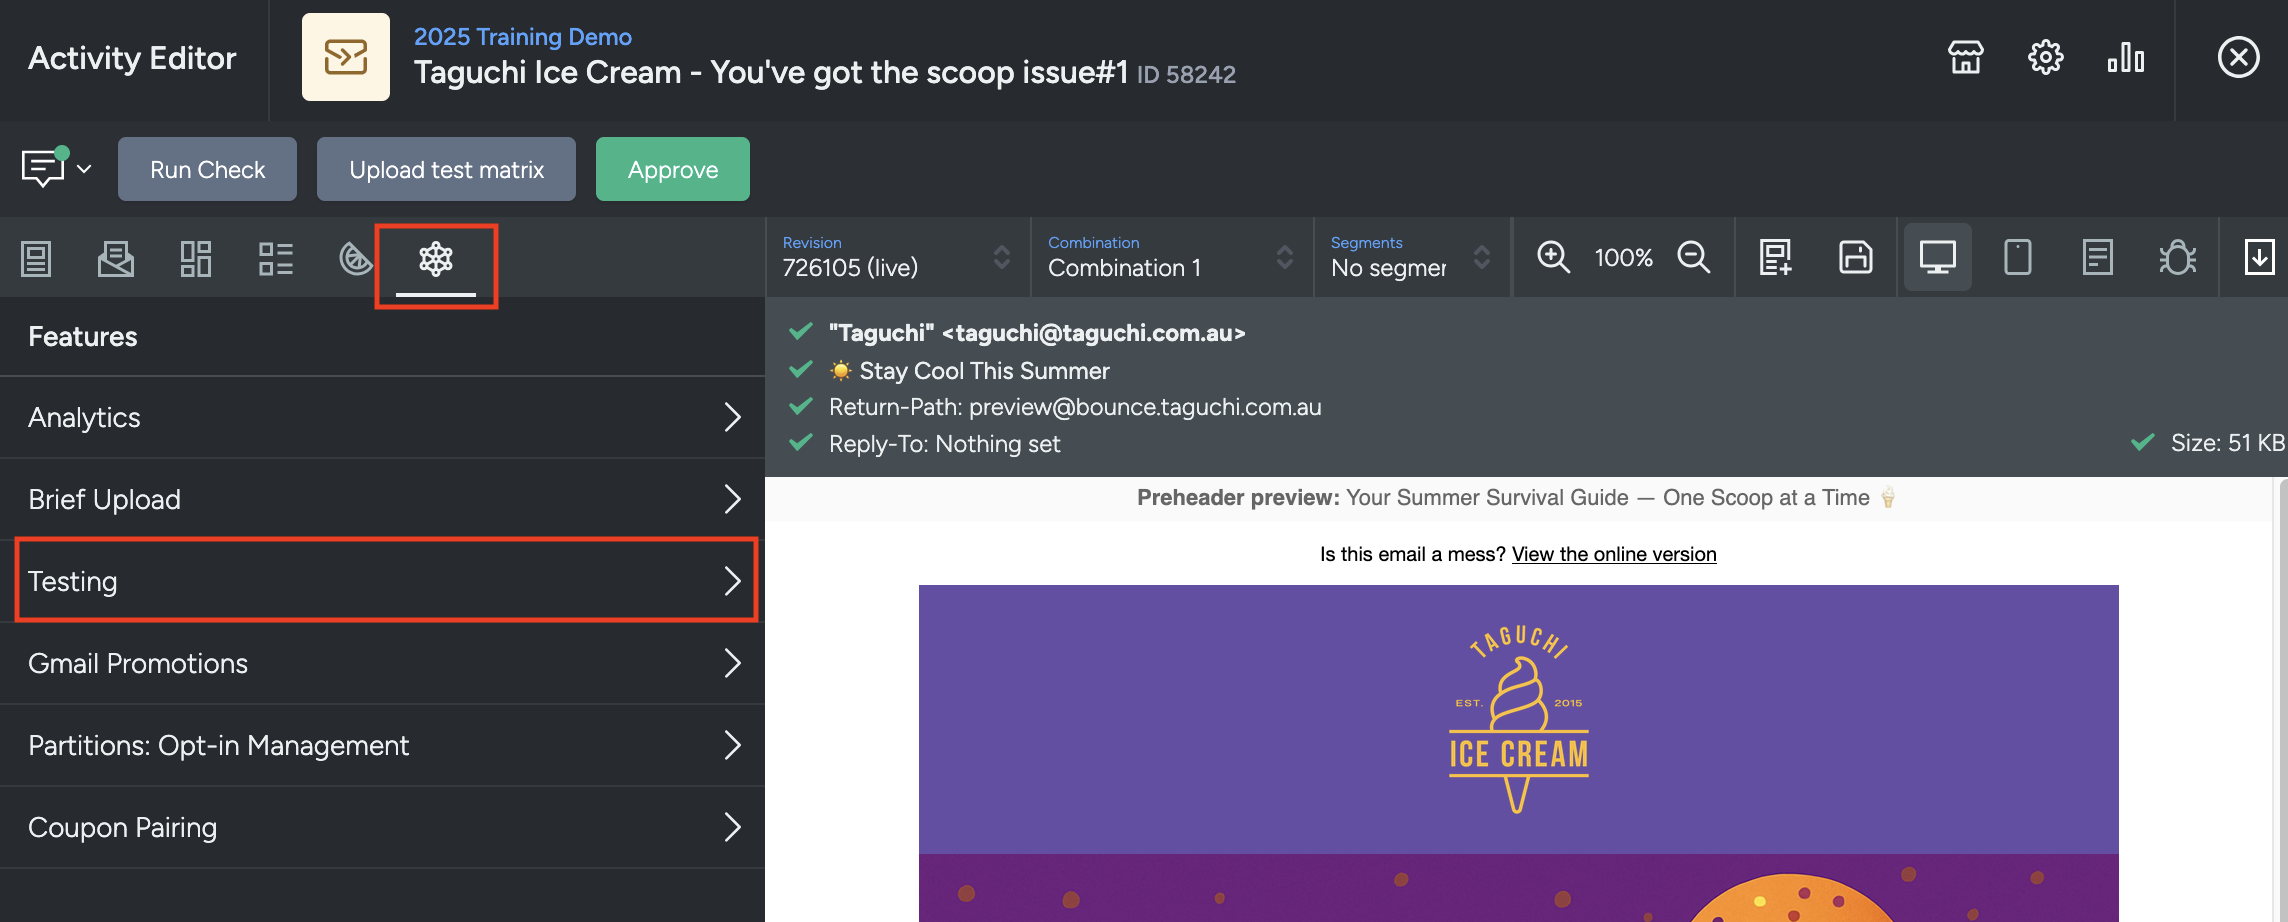The height and width of the screenshot is (922, 2288).
Task: Click the Stay Cool This Summer subject line
Action: 970,371
